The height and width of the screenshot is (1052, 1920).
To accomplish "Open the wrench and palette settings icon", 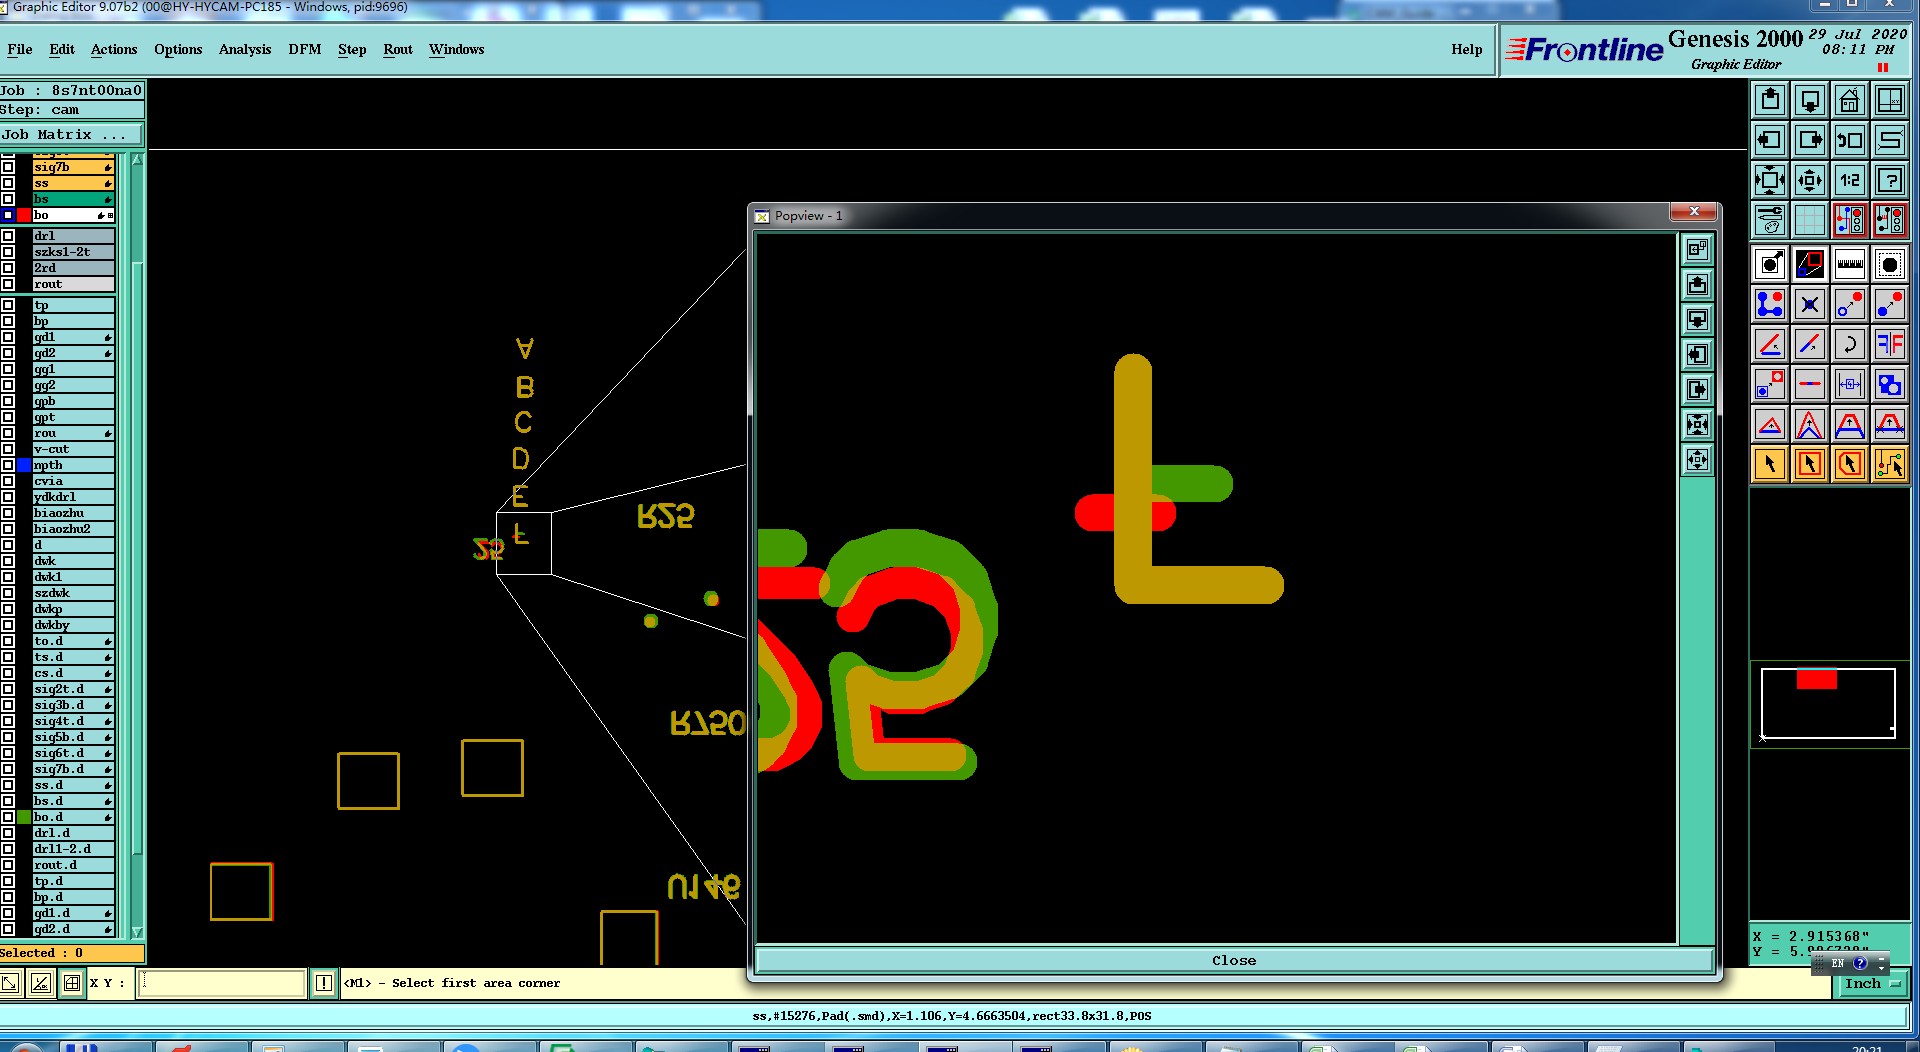I will pyautogui.click(x=1770, y=220).
